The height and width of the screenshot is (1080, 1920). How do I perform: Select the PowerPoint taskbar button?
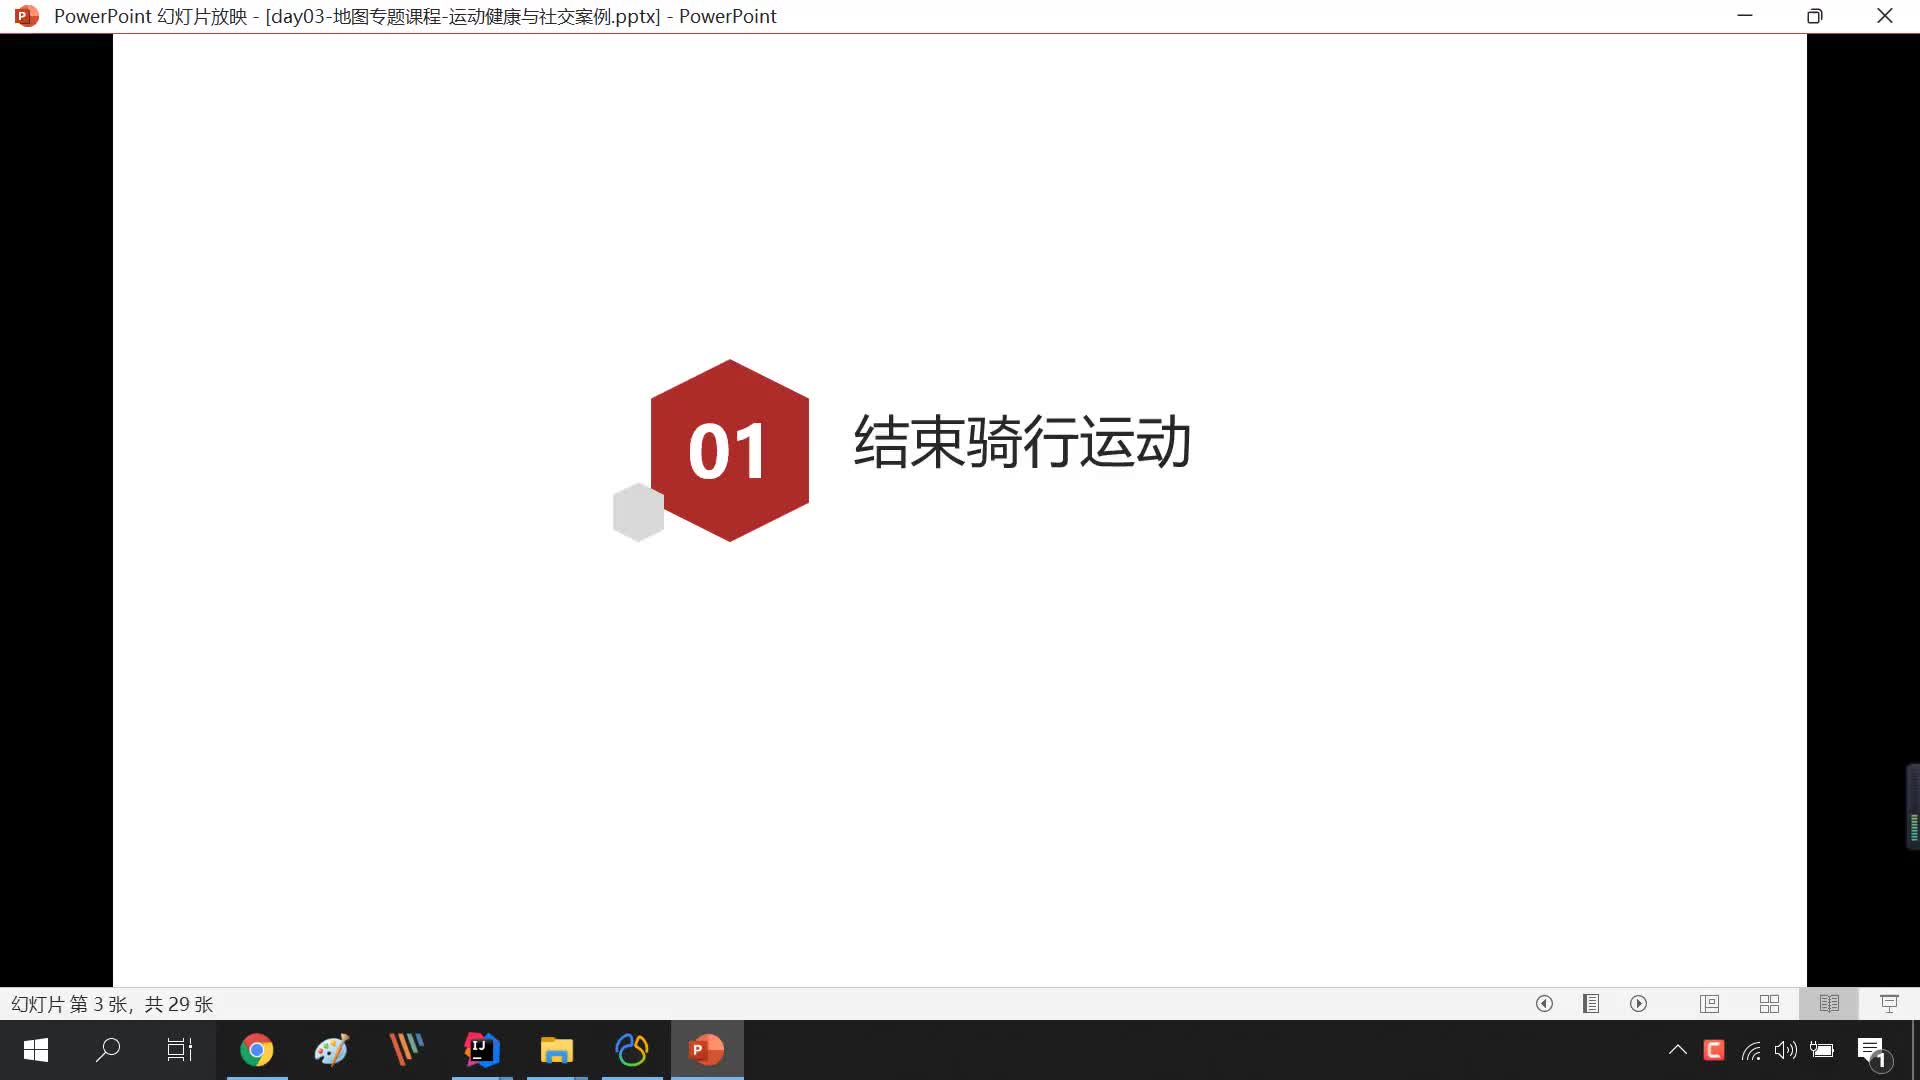point(707,1050)
